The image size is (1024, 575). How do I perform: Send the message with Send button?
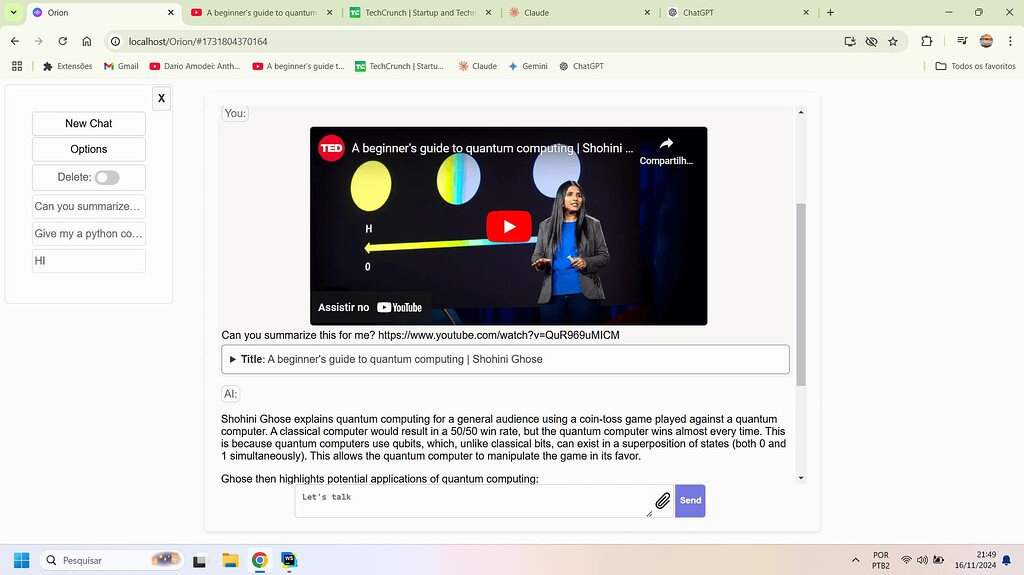(690, 501)
